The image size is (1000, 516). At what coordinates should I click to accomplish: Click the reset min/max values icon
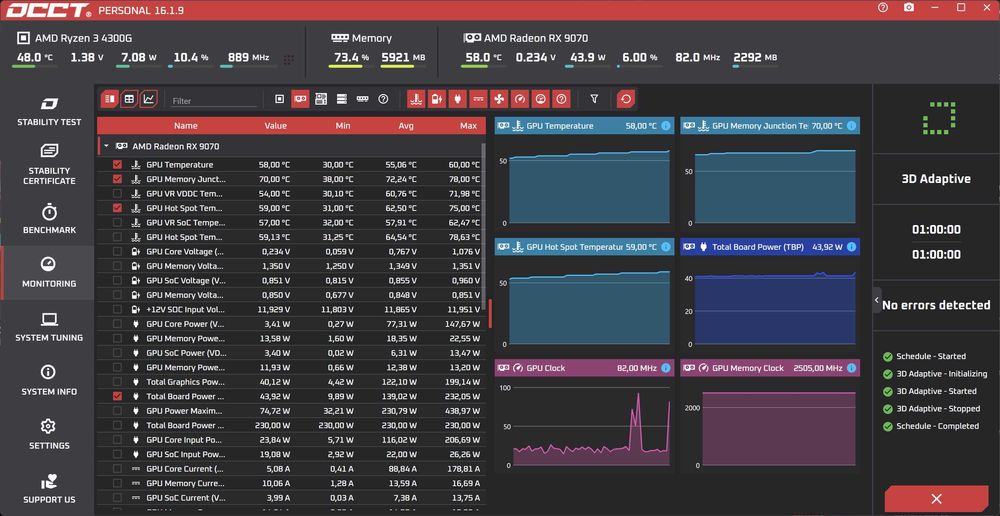[626, 99]
